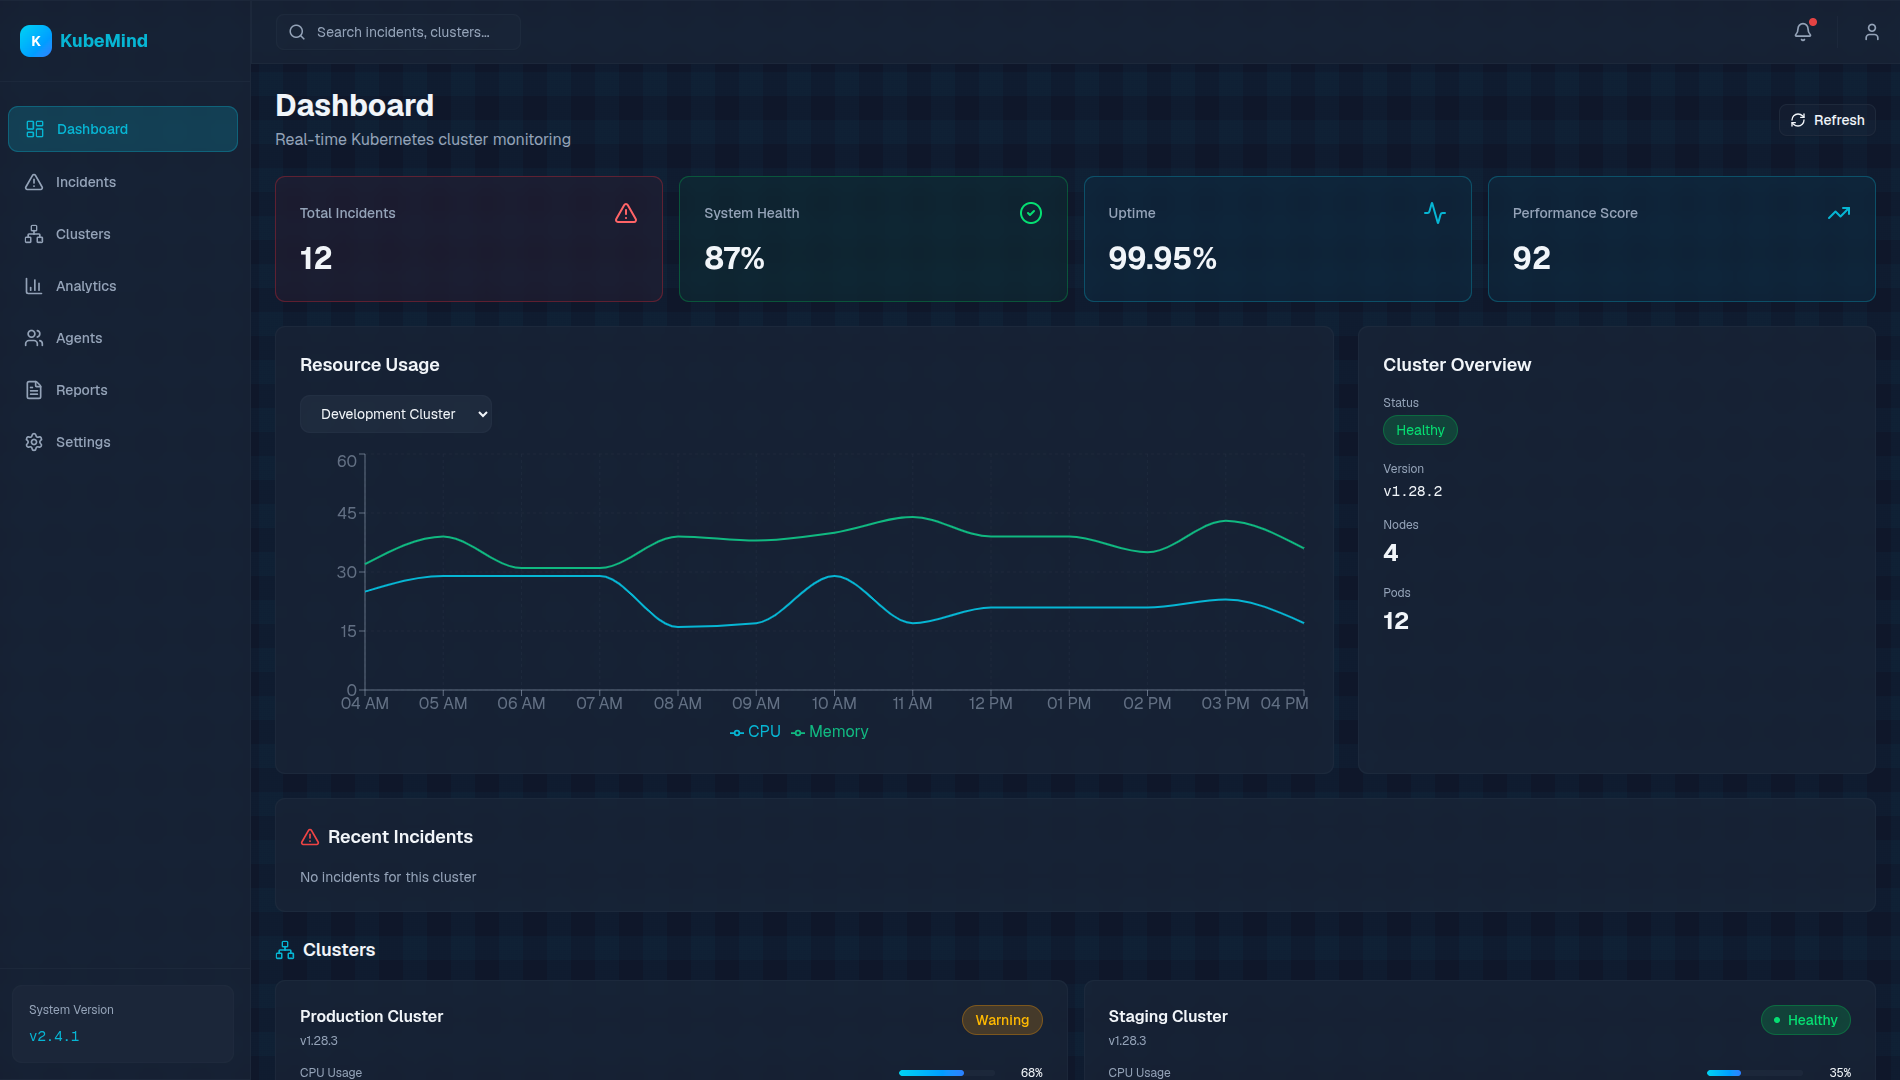This screenshot has width=1900, height=1080.
Task: Click the Production Cluster title
Action: click(371, 1016)
